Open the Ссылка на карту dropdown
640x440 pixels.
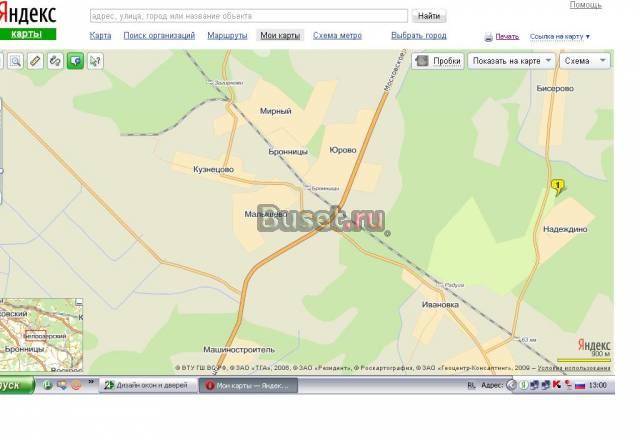[x=560, y=37]
